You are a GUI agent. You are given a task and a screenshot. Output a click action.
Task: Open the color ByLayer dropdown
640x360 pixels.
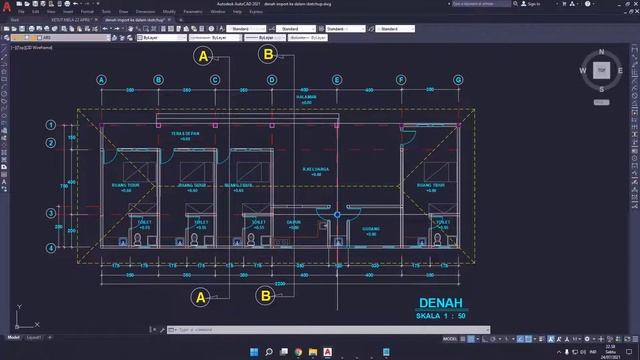(162, 38)
